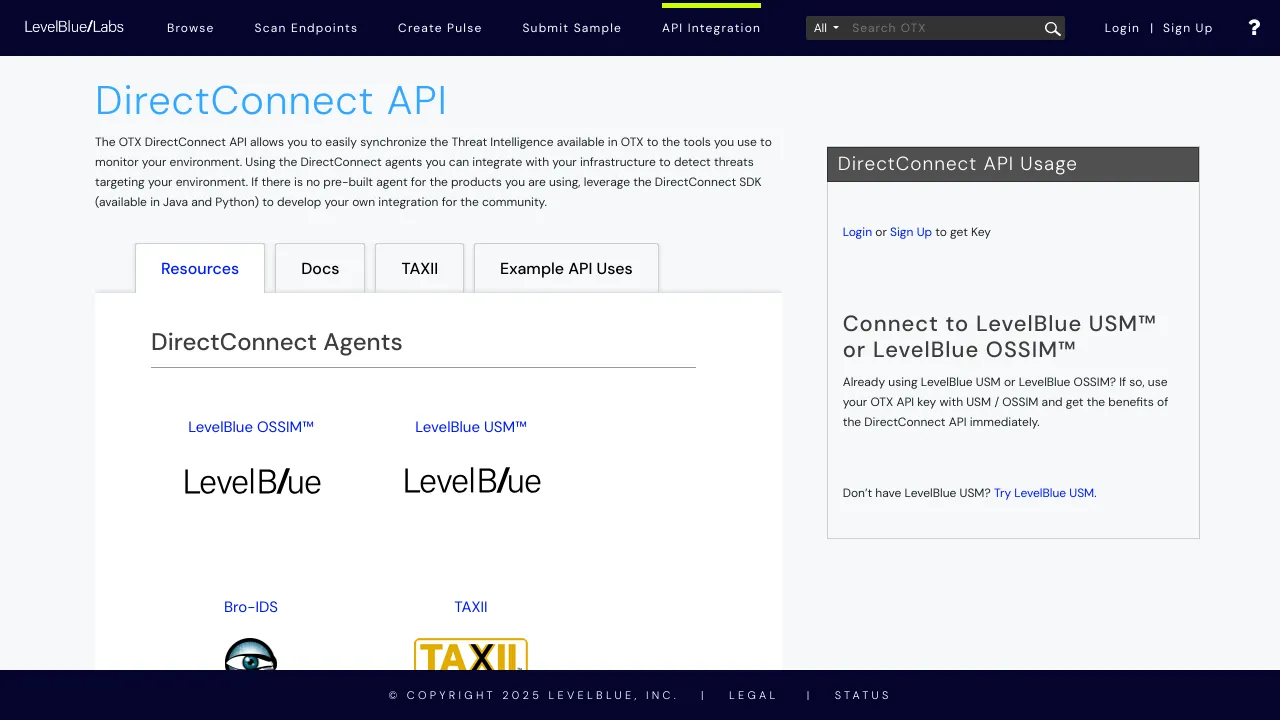Click the DirectConnect Agents heading
1280x720 pixels.
277,342
